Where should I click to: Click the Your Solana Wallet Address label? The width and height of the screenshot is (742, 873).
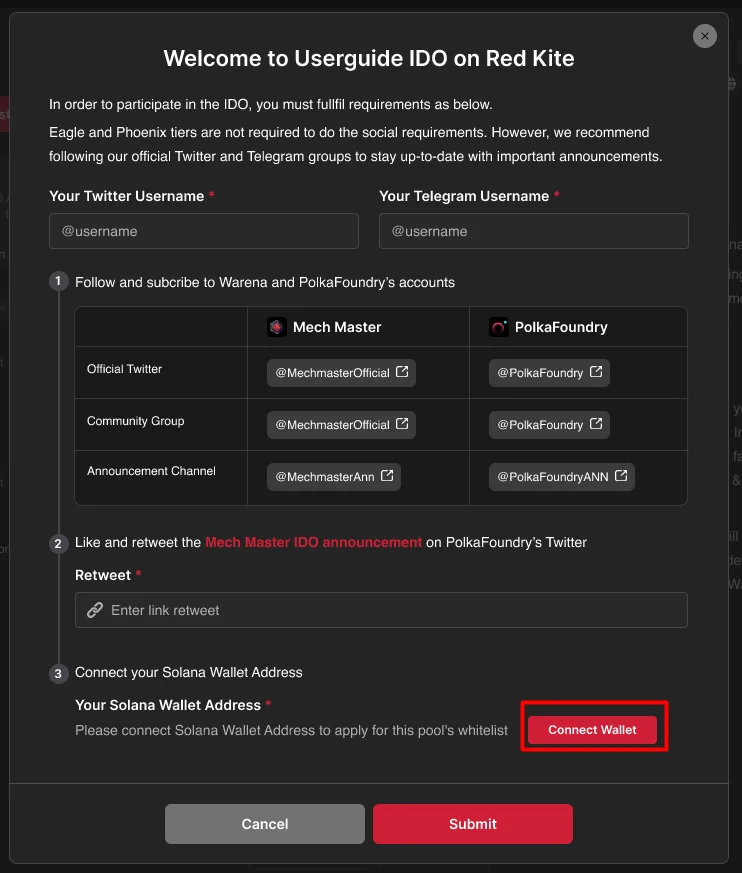point(168,705)
